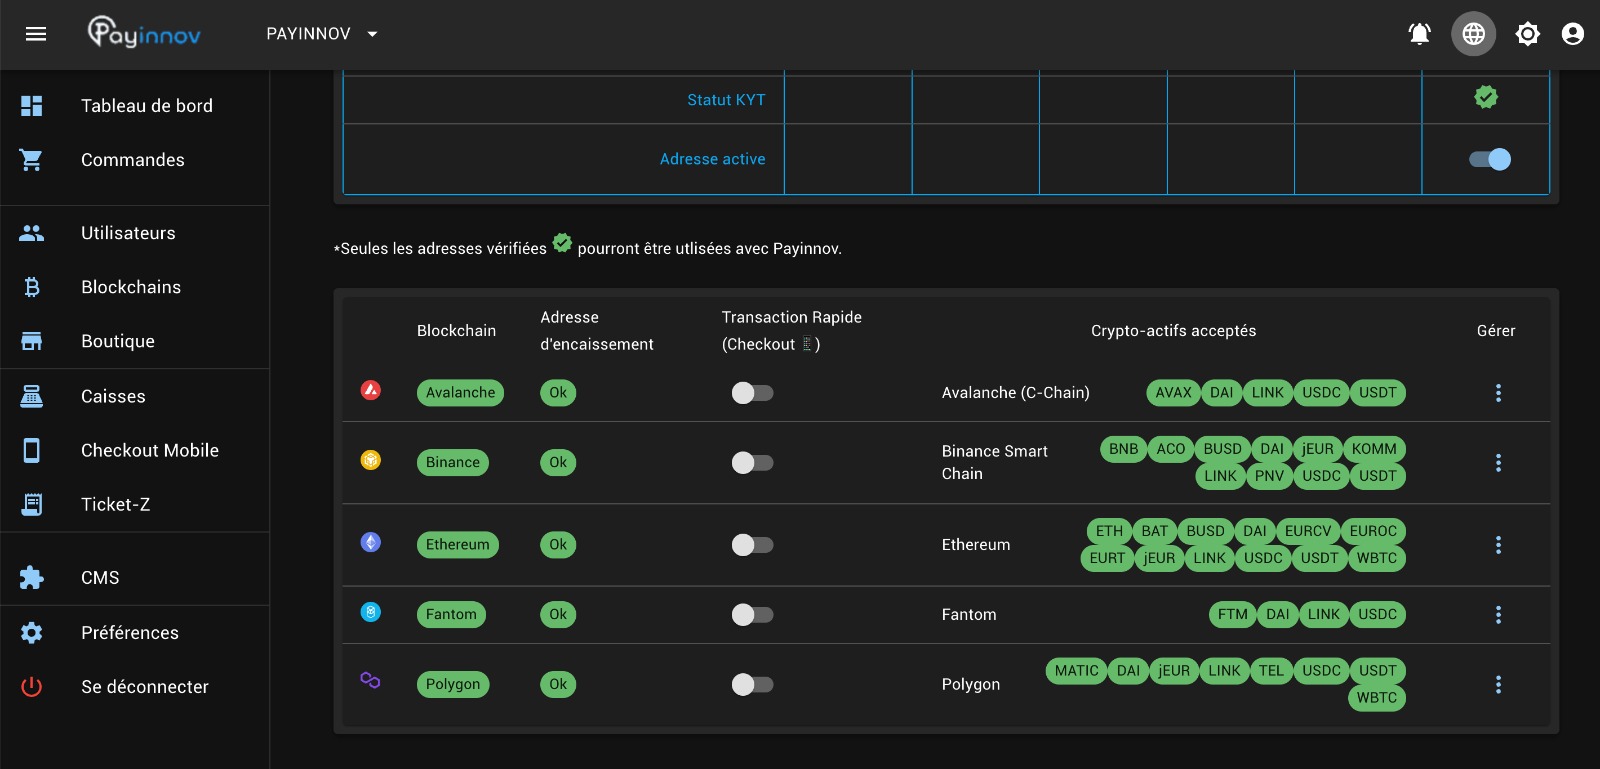Viewport: 1600px width, 769px height.
Task: Click the Statut KYT row label
Action: 726,100
